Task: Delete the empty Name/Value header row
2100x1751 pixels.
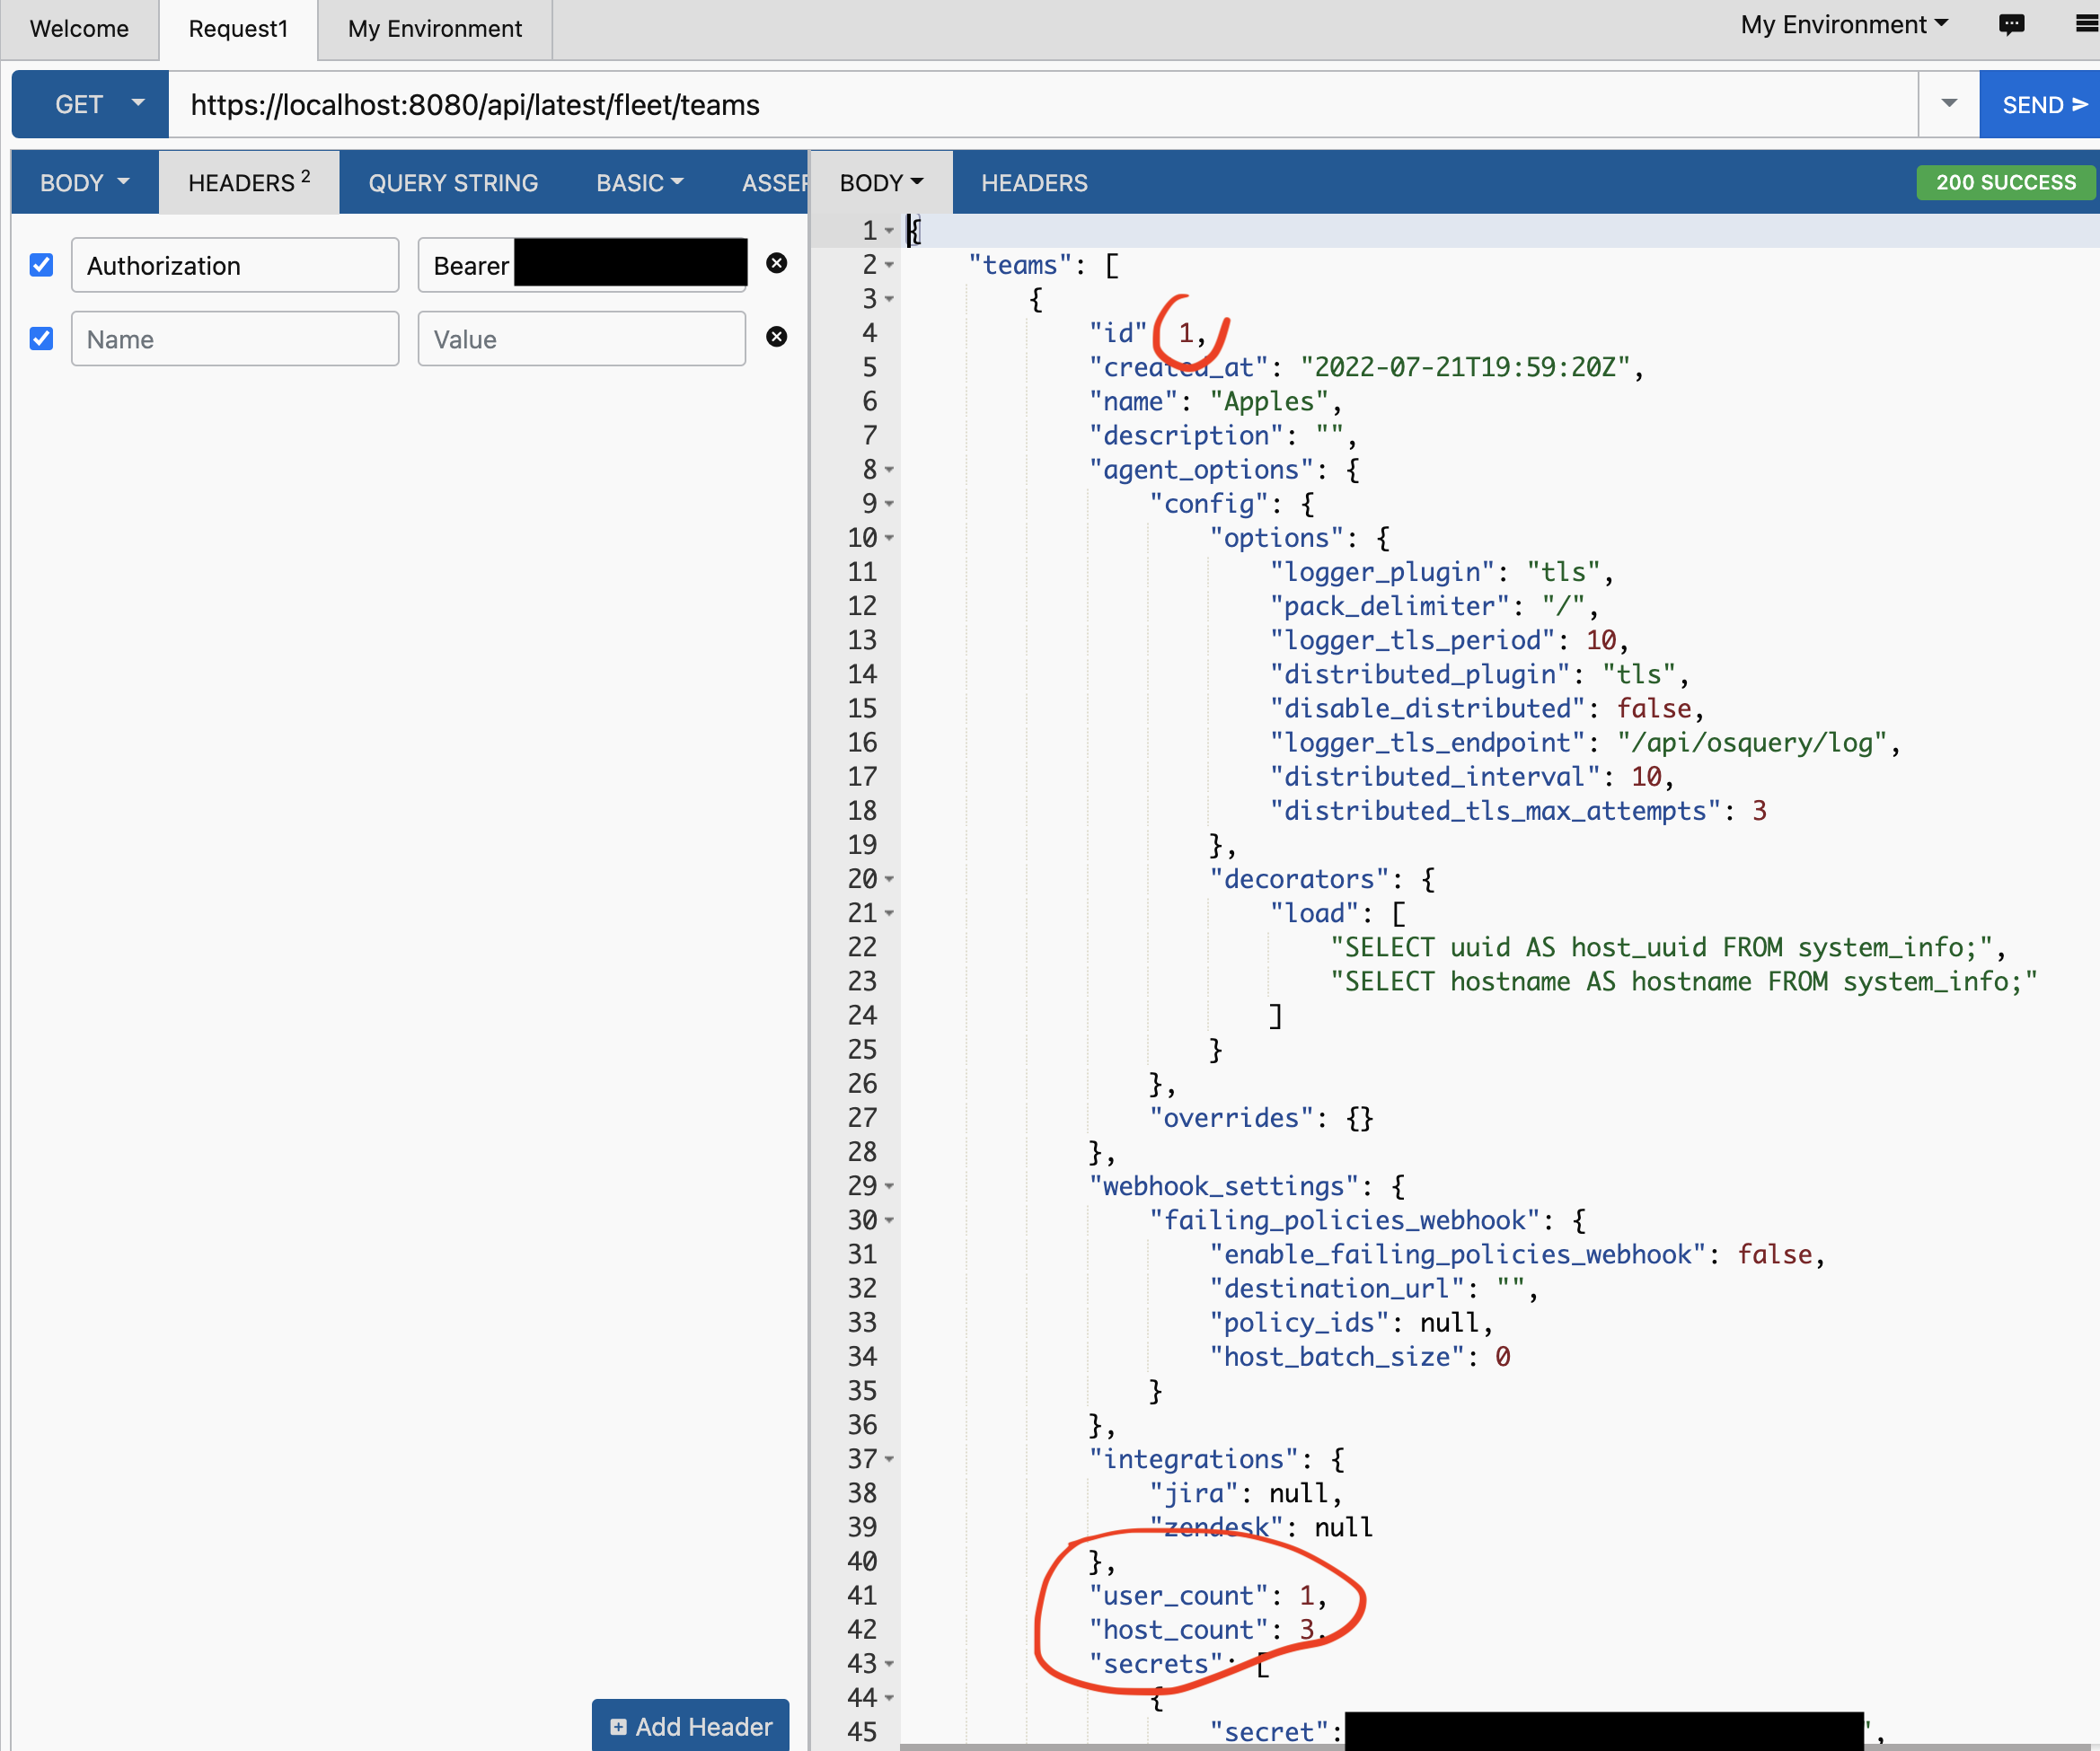Action: coord(777,337)
